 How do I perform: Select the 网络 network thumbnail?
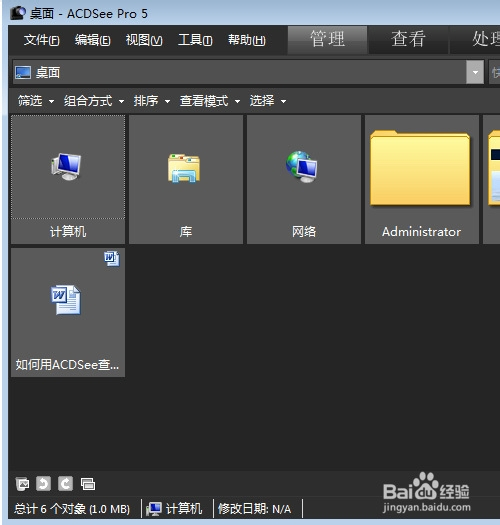[304, 179]
